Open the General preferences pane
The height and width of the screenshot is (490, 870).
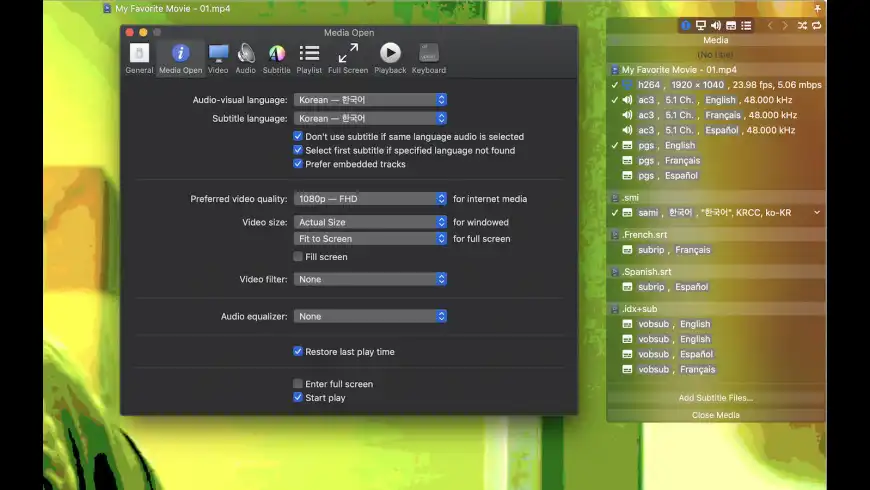tap(139, 58)
